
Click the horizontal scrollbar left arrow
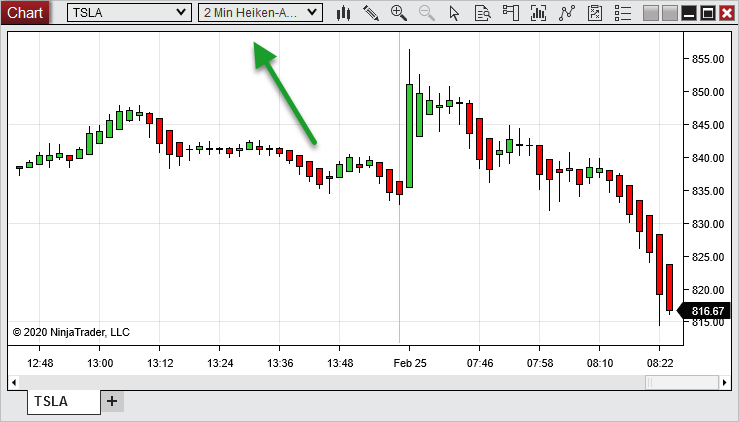(13, 382)
